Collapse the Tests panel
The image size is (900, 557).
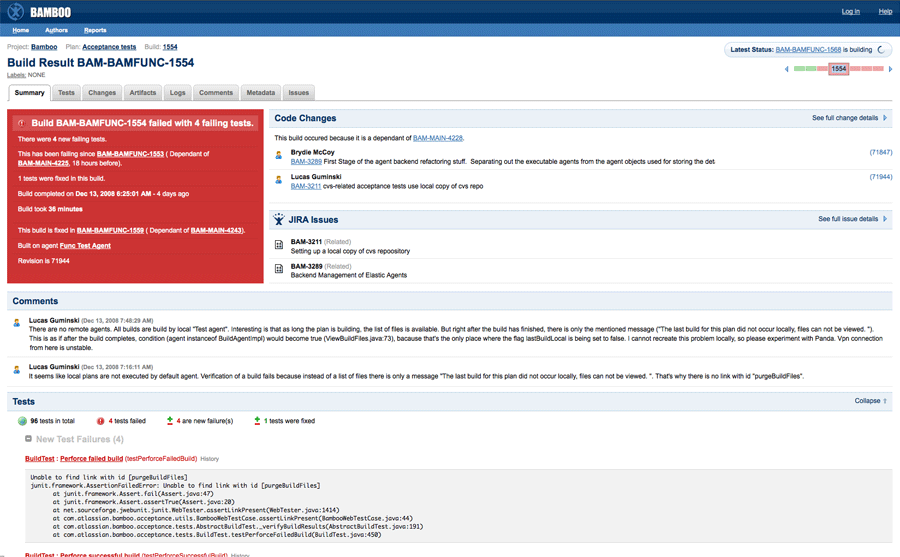[871, 401]
